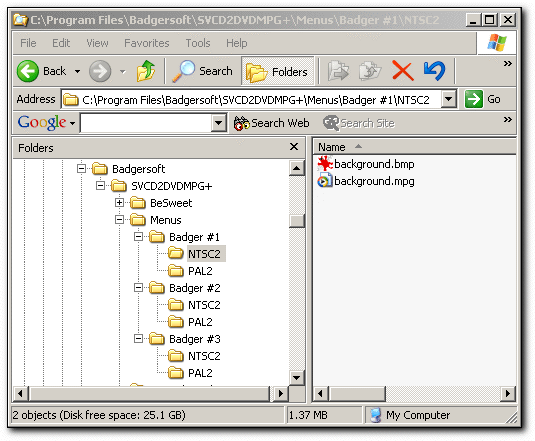Viewport: 535px width, 441px height.
Task: Open the background.bmp file icon
Action: (325, 164)
